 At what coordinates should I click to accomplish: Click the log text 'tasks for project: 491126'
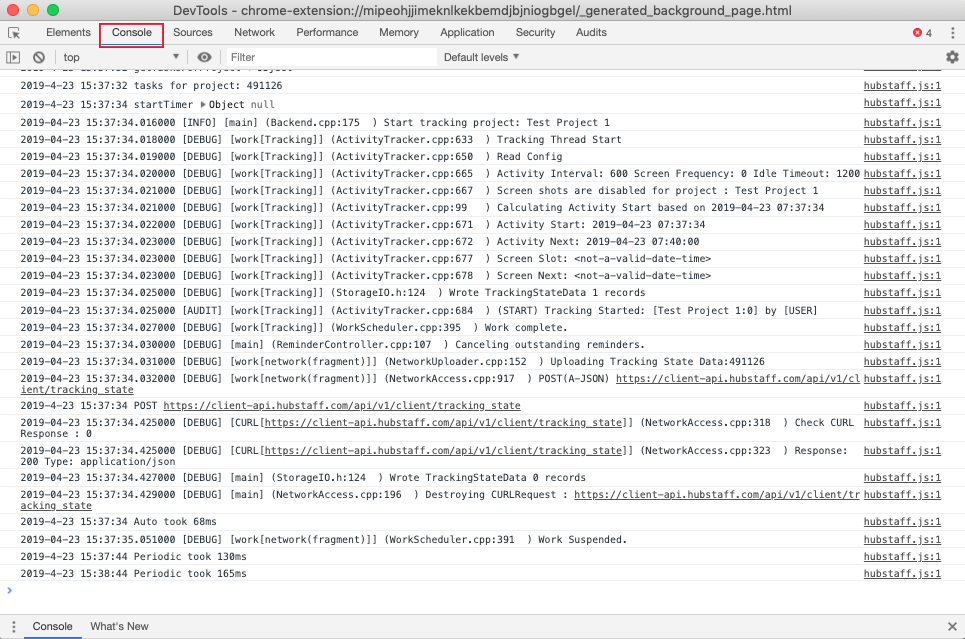208,86
